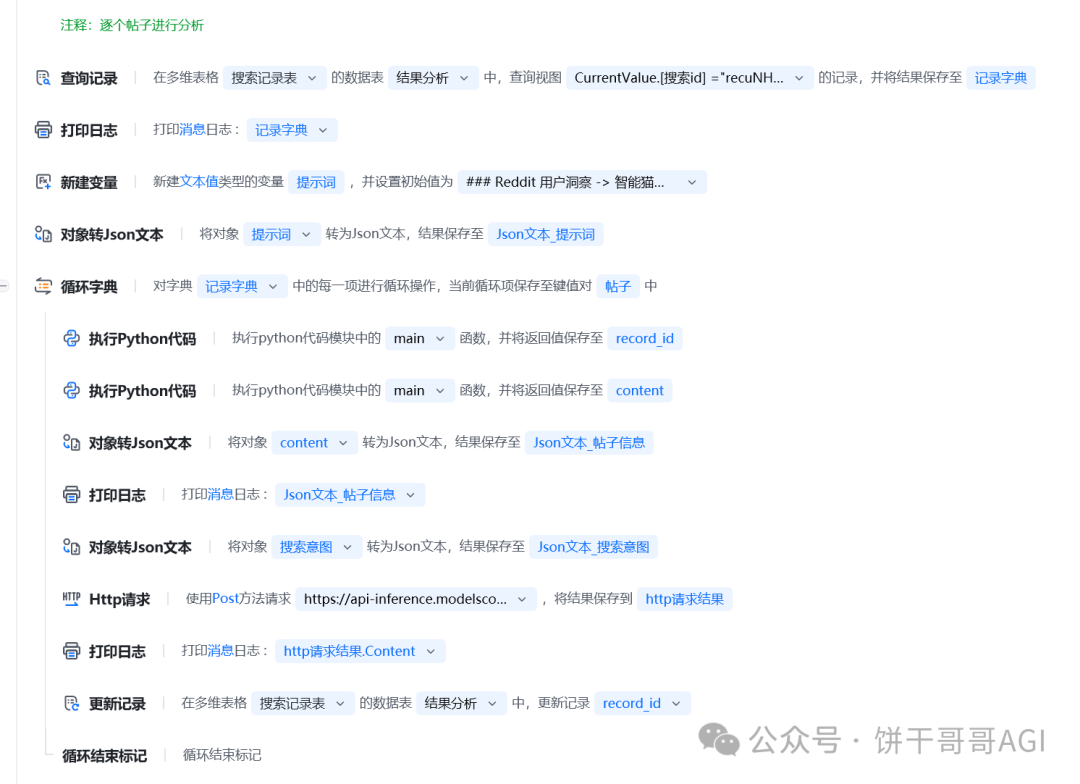The width and height of the screenshot is (1080, 784).
Task: Click the Post method link in Http请求
Action: [x=225, y=599]
